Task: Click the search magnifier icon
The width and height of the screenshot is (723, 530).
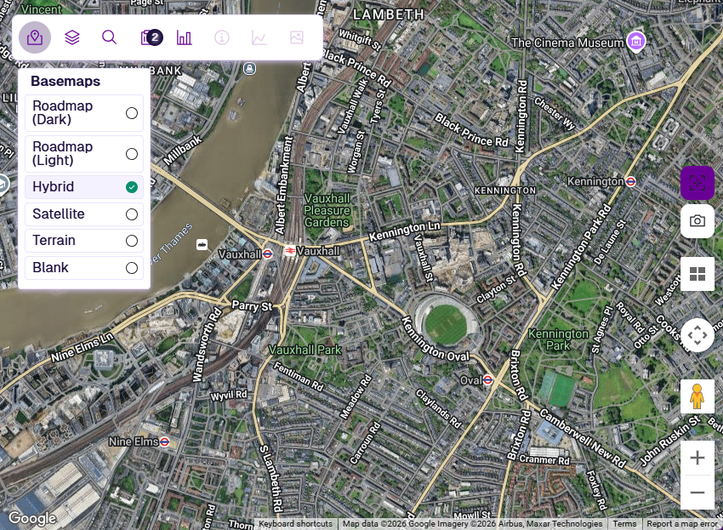Action: (109, 37)
